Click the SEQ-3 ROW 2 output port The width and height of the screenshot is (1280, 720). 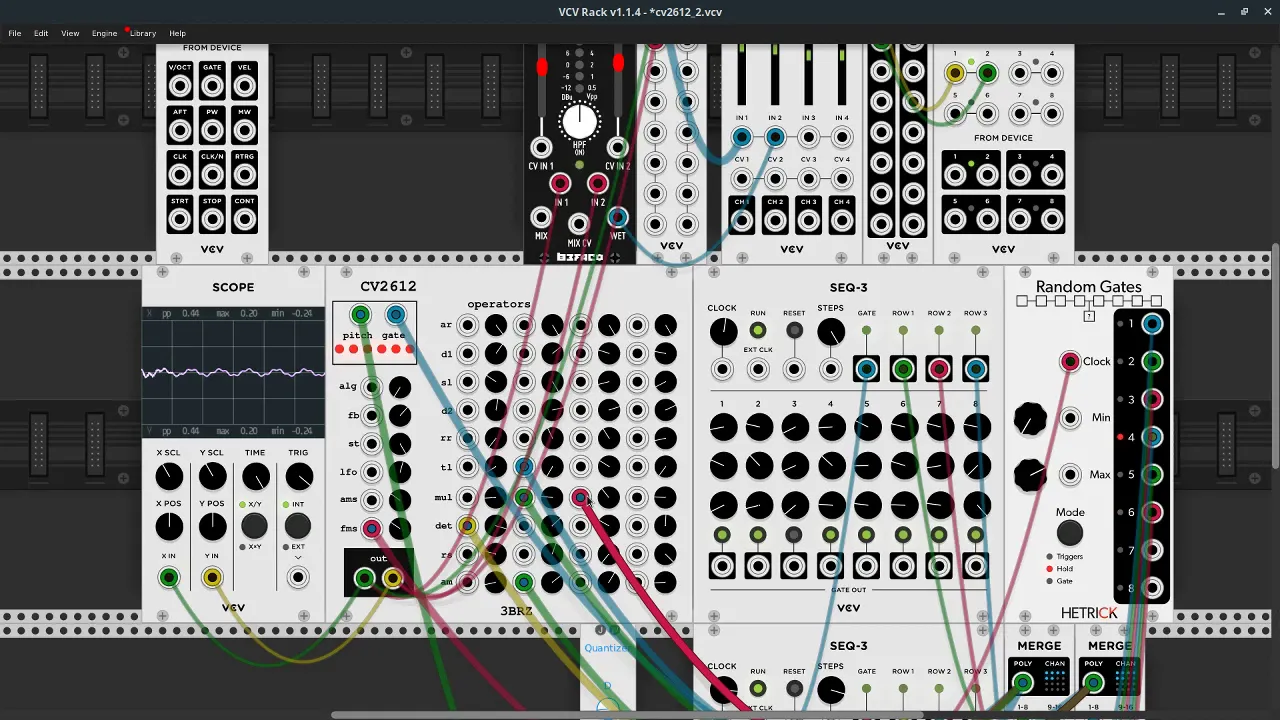click(939, 370)
